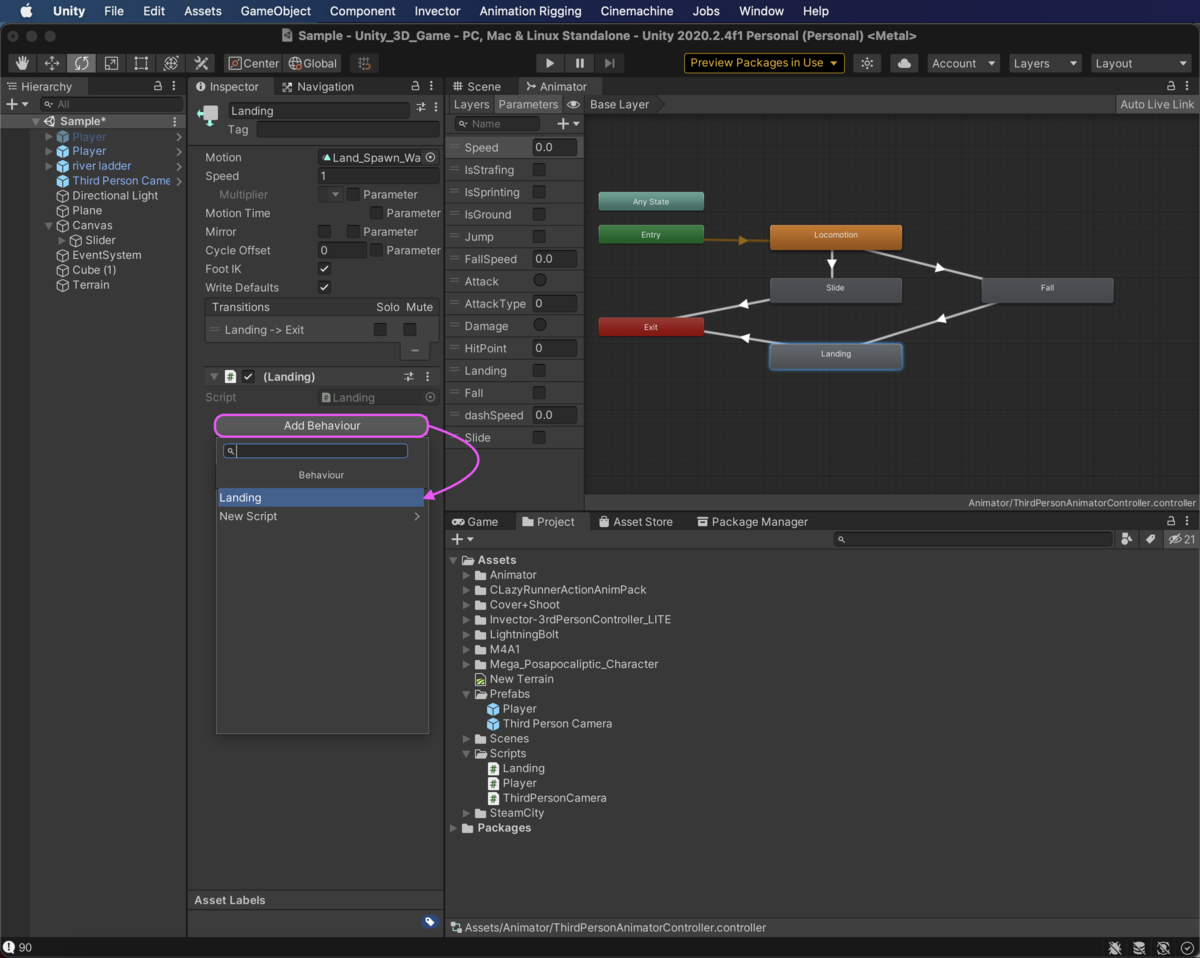
Task: Select the Move tool
Action: tap(52, 63)
